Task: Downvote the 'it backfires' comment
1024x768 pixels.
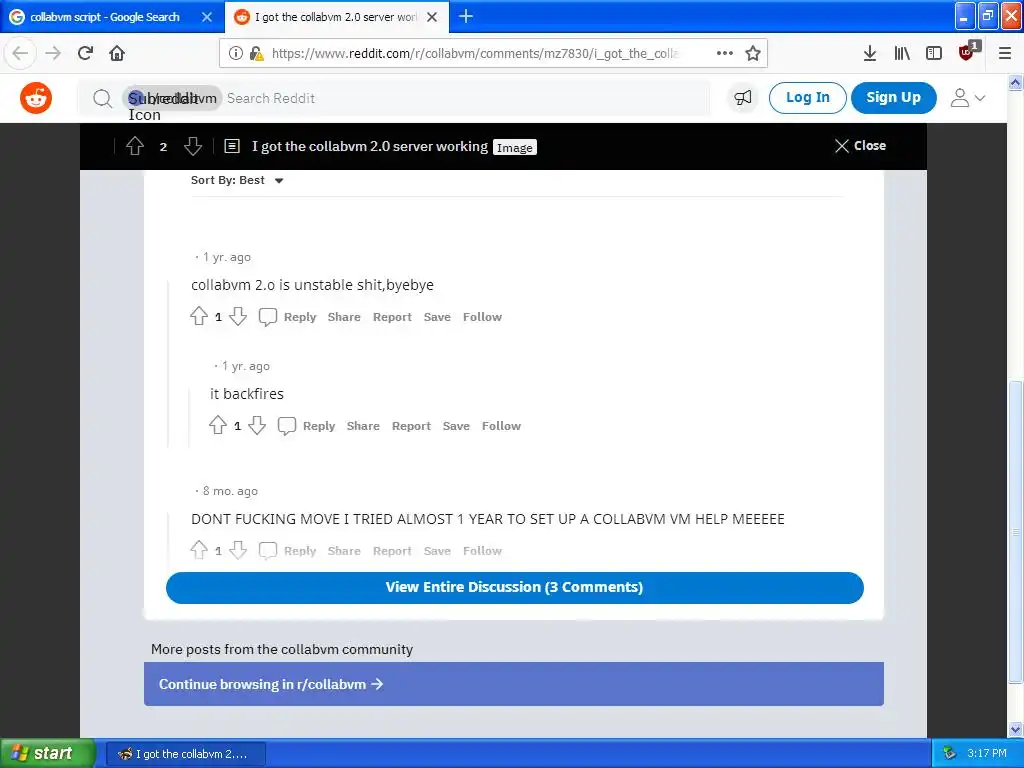Action: [x=257, y=426]
